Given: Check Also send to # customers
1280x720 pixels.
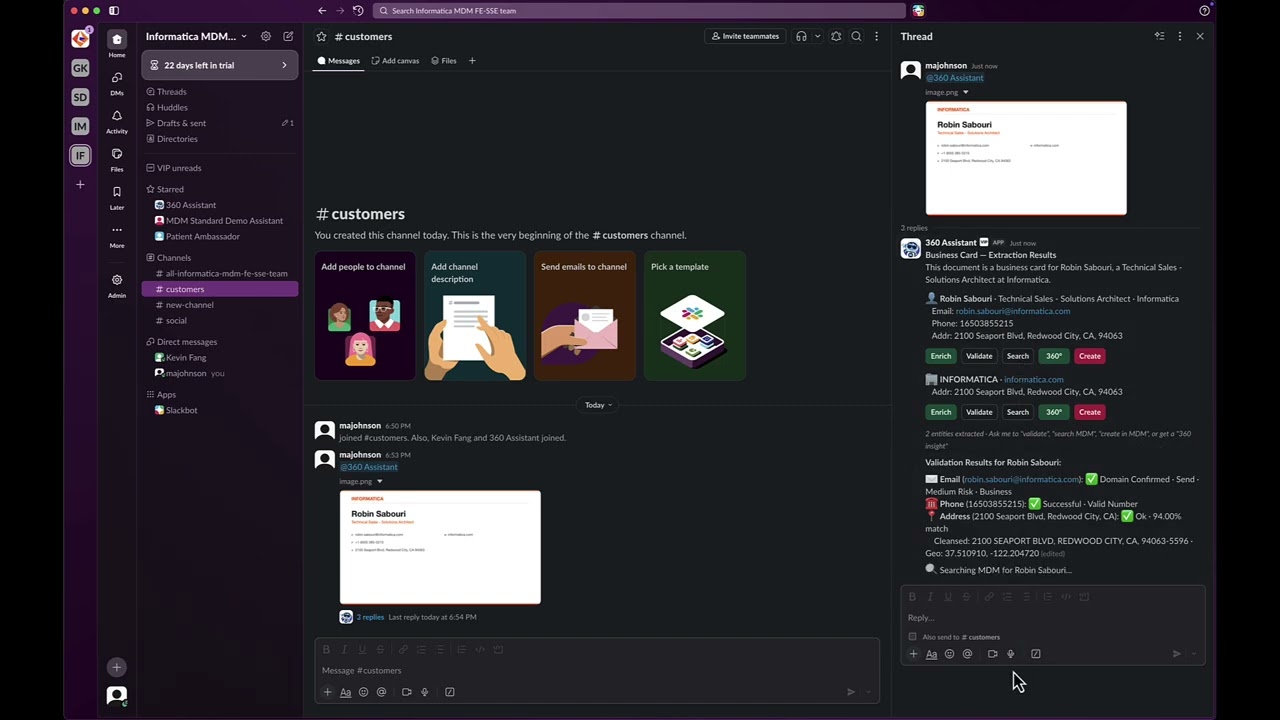Looking at the screenshot, I should [912, 637].
